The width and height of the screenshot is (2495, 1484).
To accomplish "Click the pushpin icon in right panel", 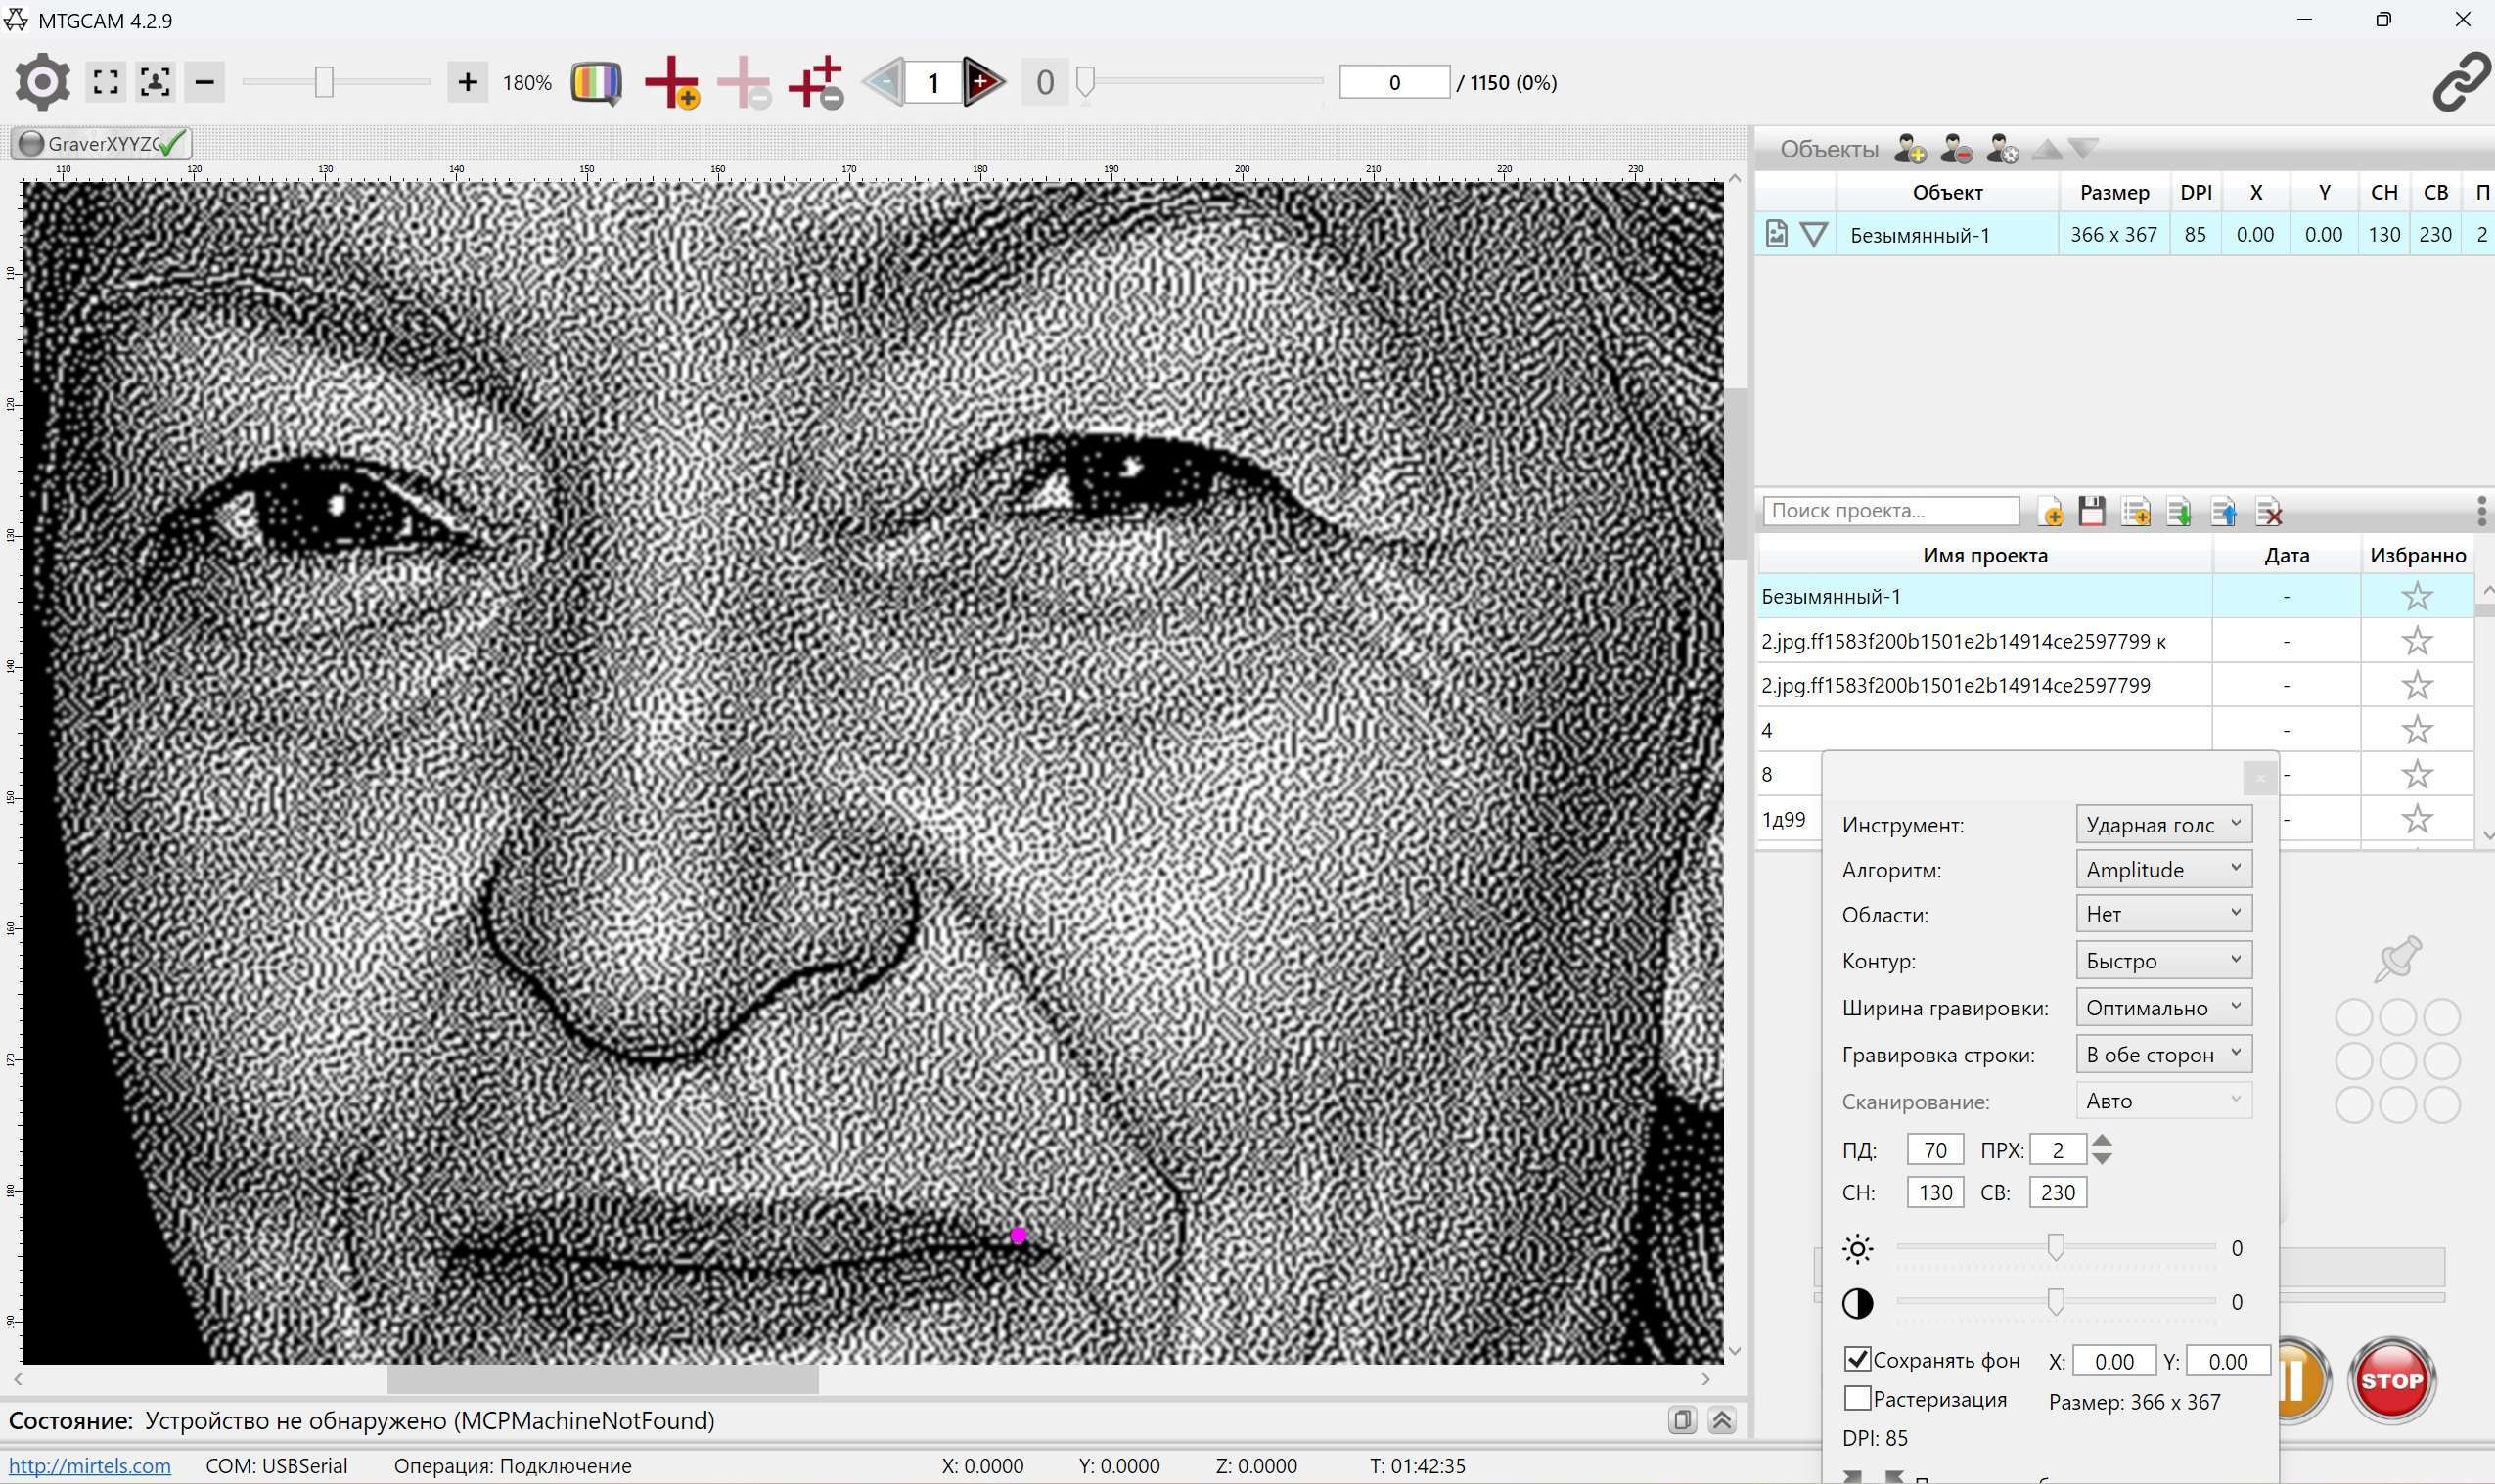I will 2399,958.
